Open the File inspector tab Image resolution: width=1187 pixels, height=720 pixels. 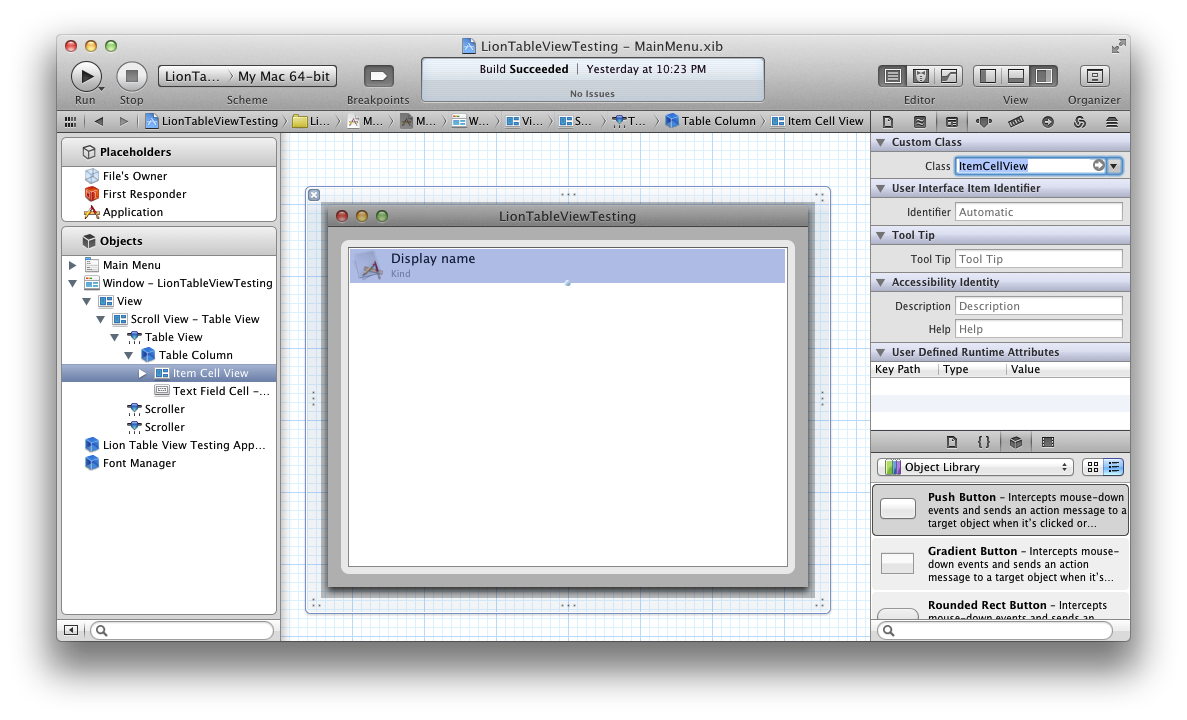coord(888,122)
